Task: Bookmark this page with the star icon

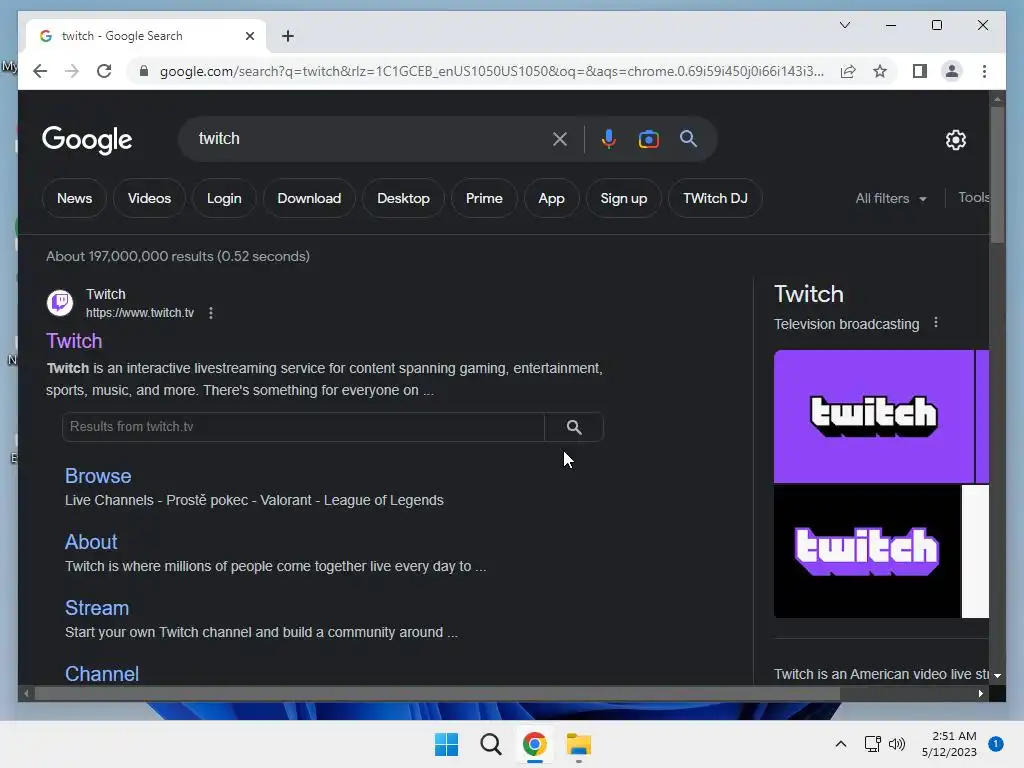Action: (x=880, y=71)
